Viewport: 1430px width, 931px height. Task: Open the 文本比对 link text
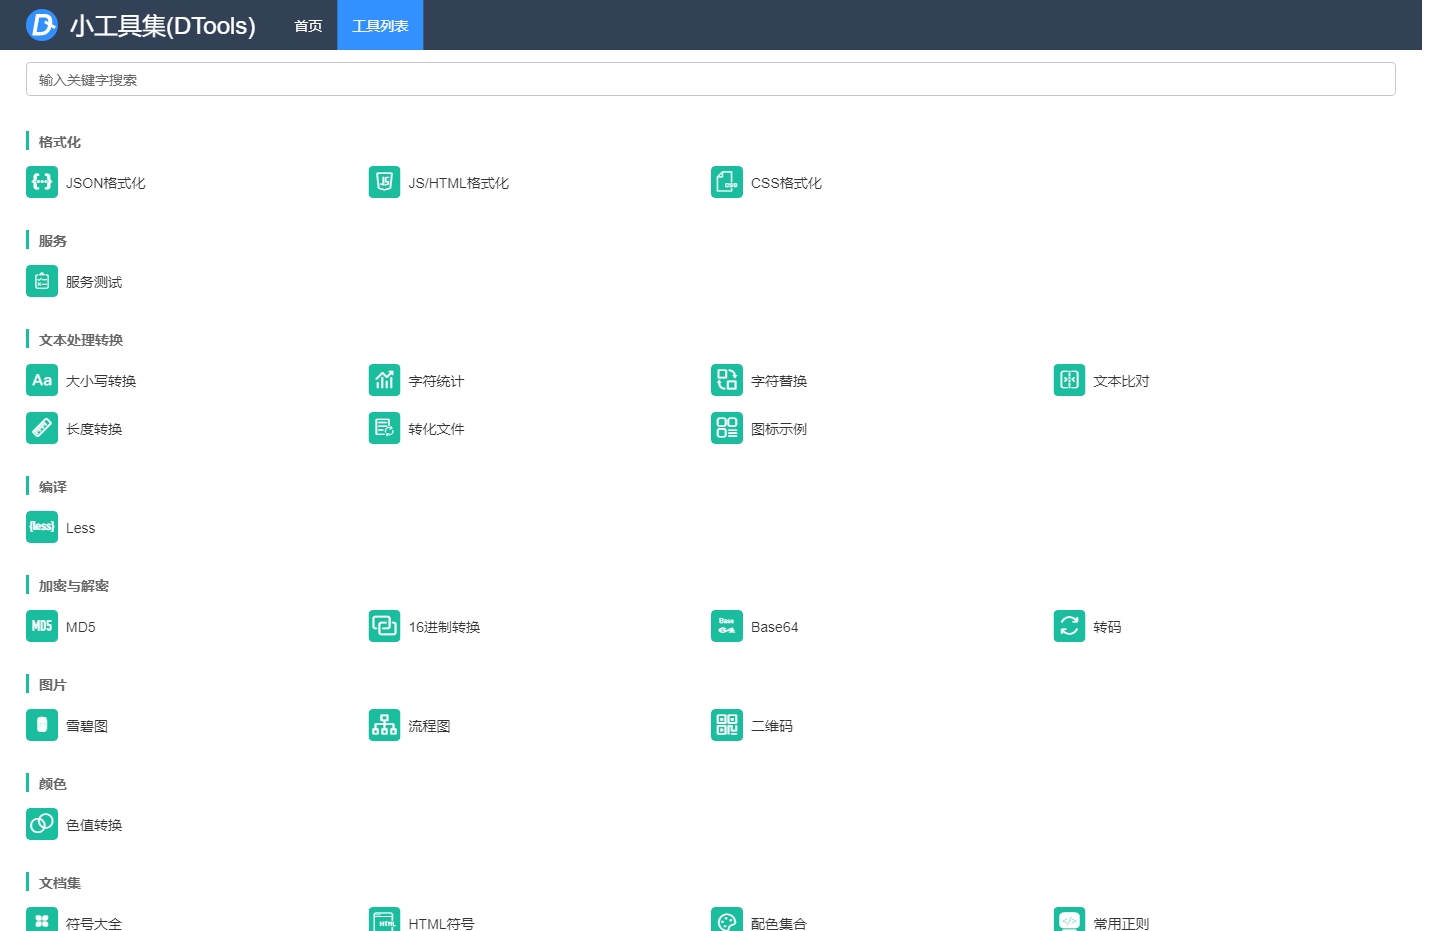tap(1121, 381)
